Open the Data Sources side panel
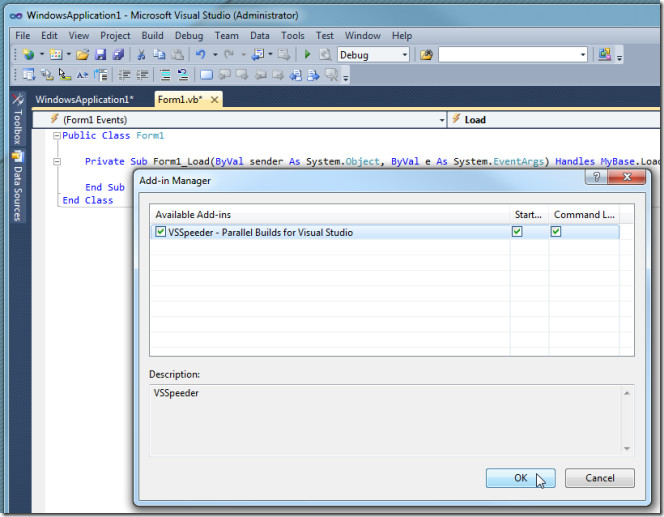The height and width of the screenshot is (517, 664). point(18,186)
